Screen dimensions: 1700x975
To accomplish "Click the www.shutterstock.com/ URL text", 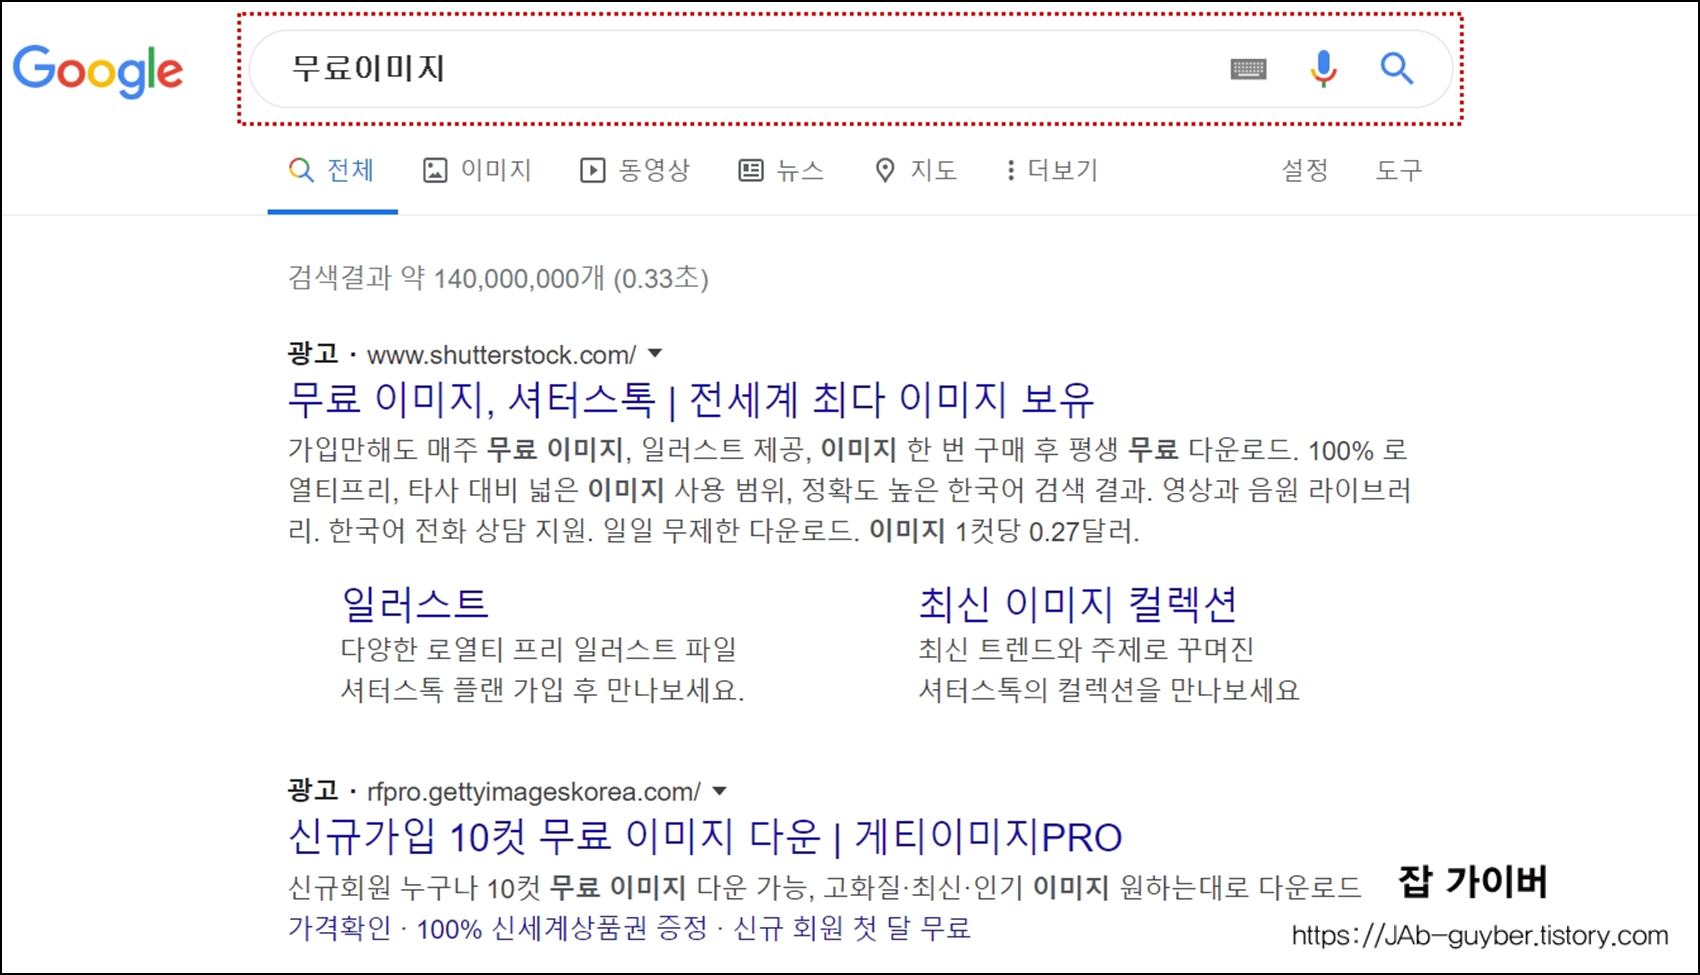I will [x=501, y=355].
